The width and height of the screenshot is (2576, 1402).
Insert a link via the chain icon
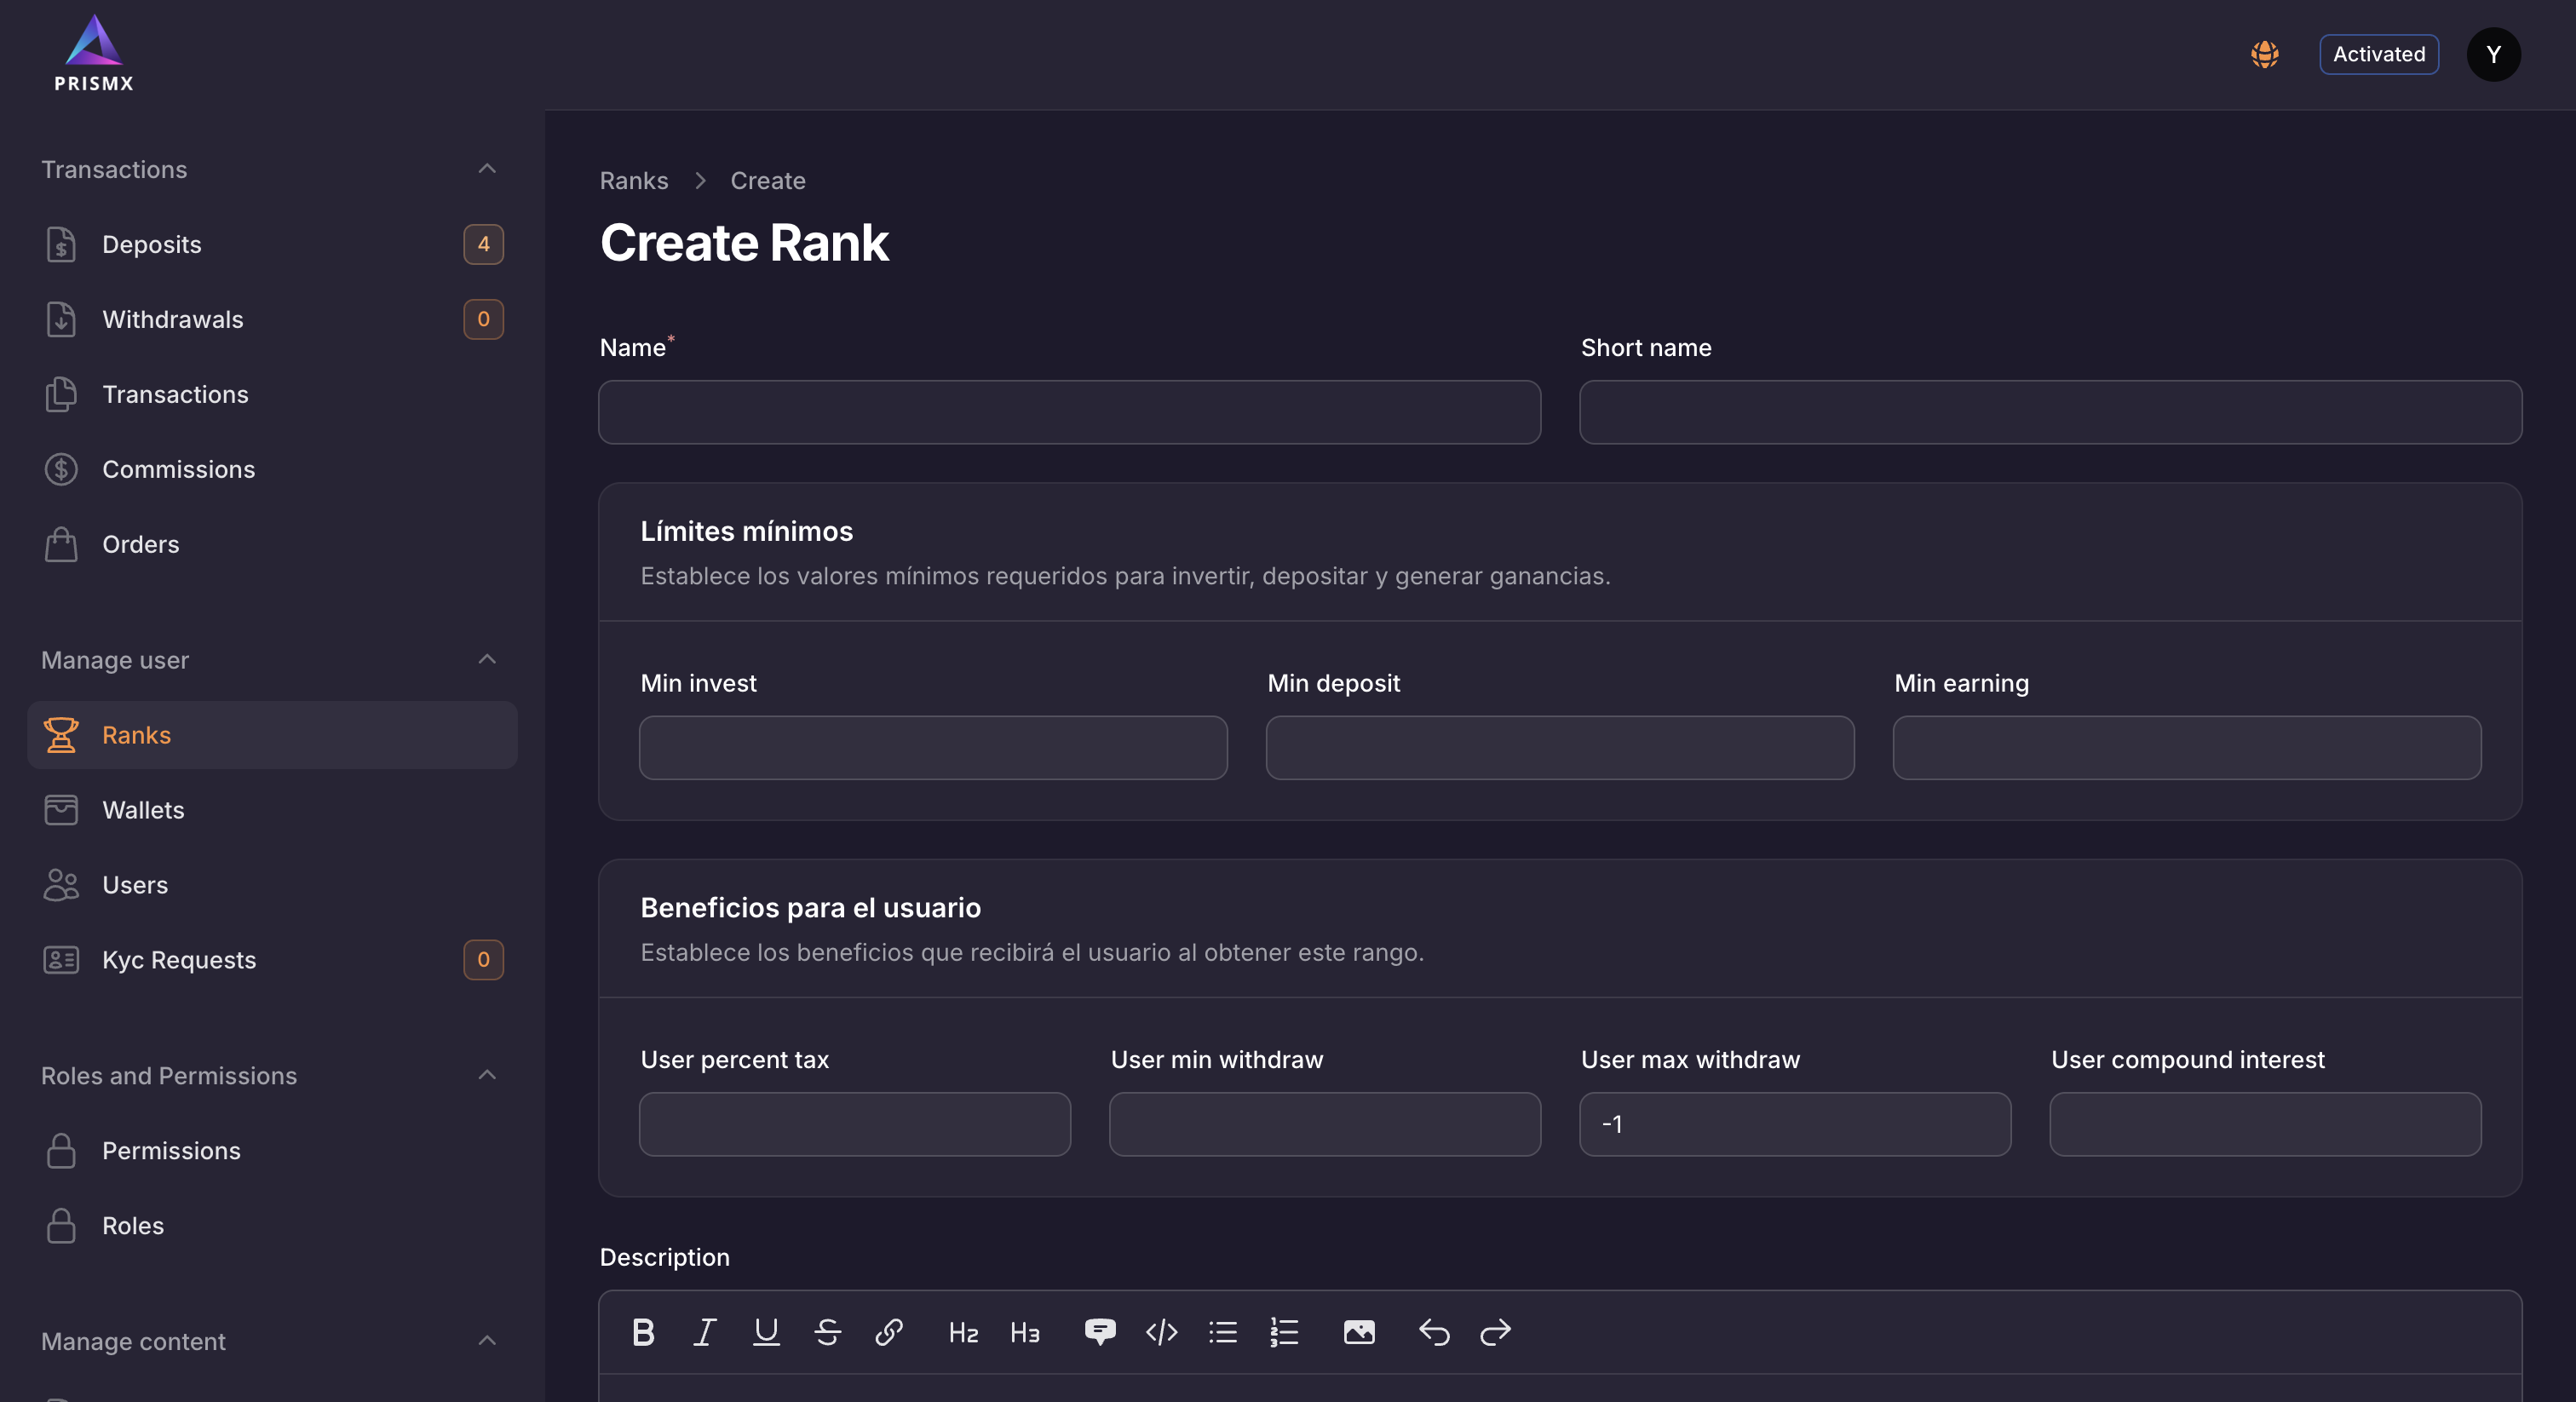point(889,1332)
